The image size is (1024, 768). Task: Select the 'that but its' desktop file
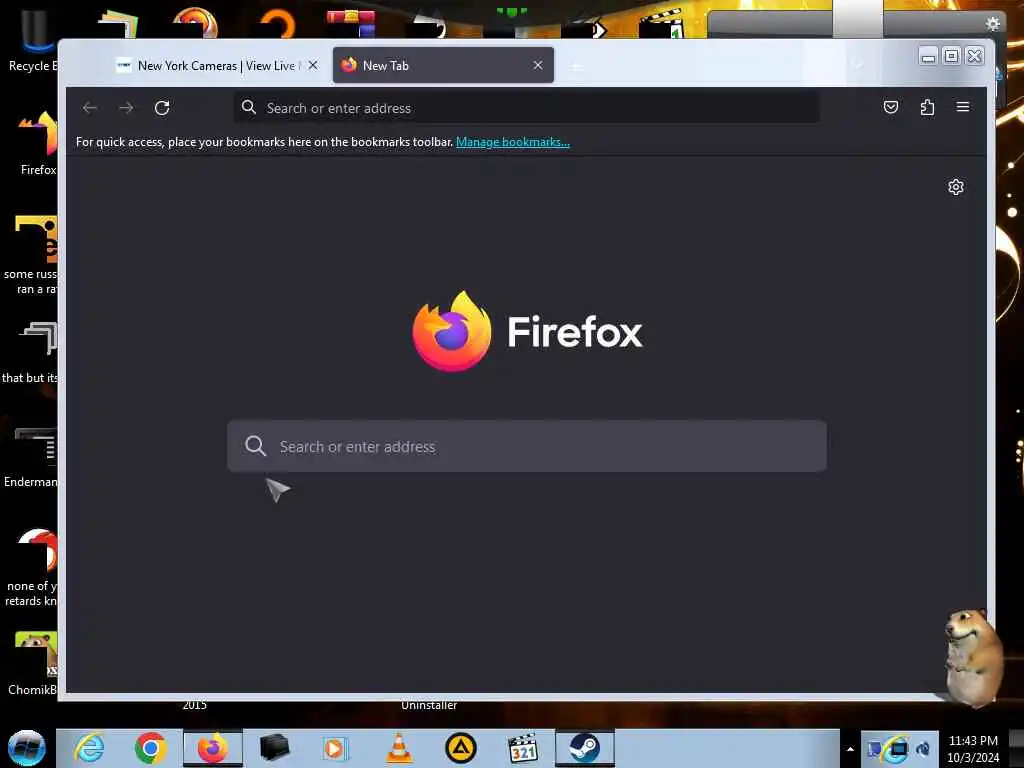(31, 353)
